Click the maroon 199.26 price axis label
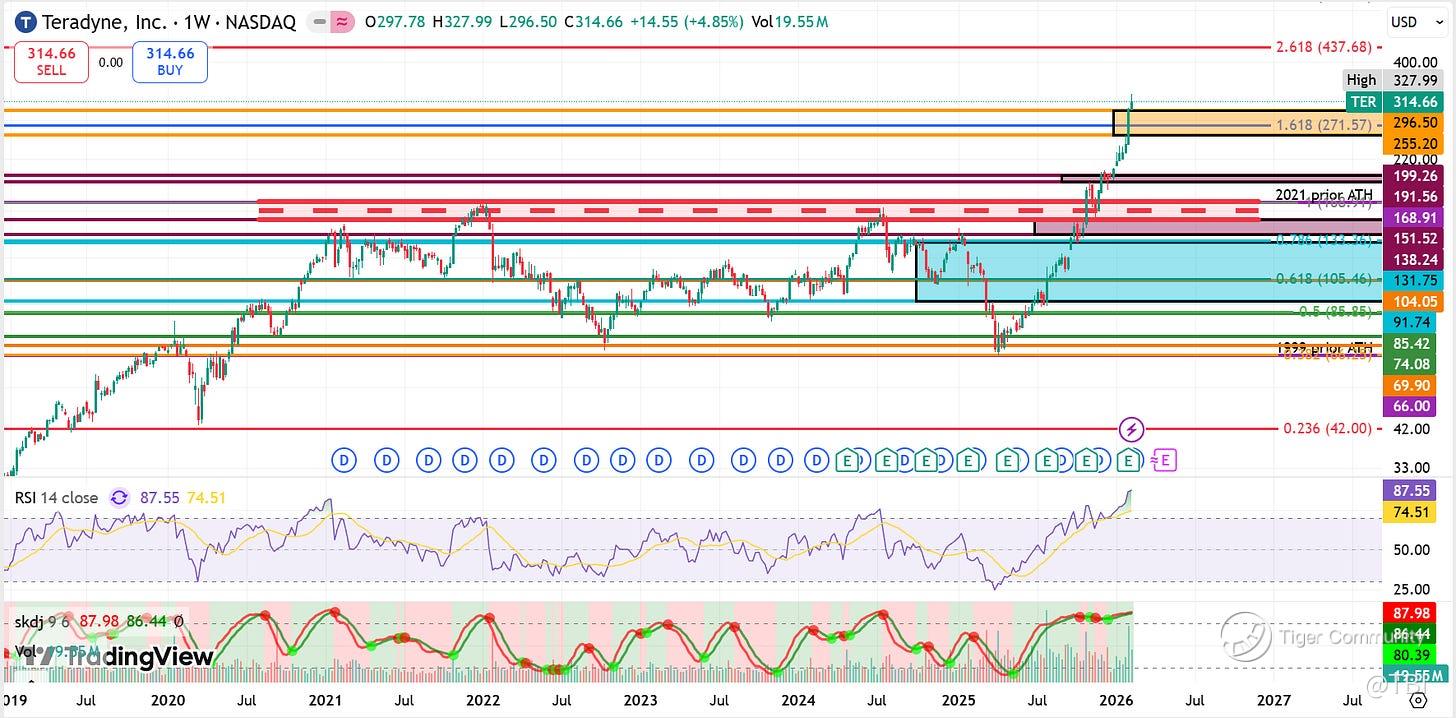Viewport: 1456px width, 718px height. [1412, 176]
